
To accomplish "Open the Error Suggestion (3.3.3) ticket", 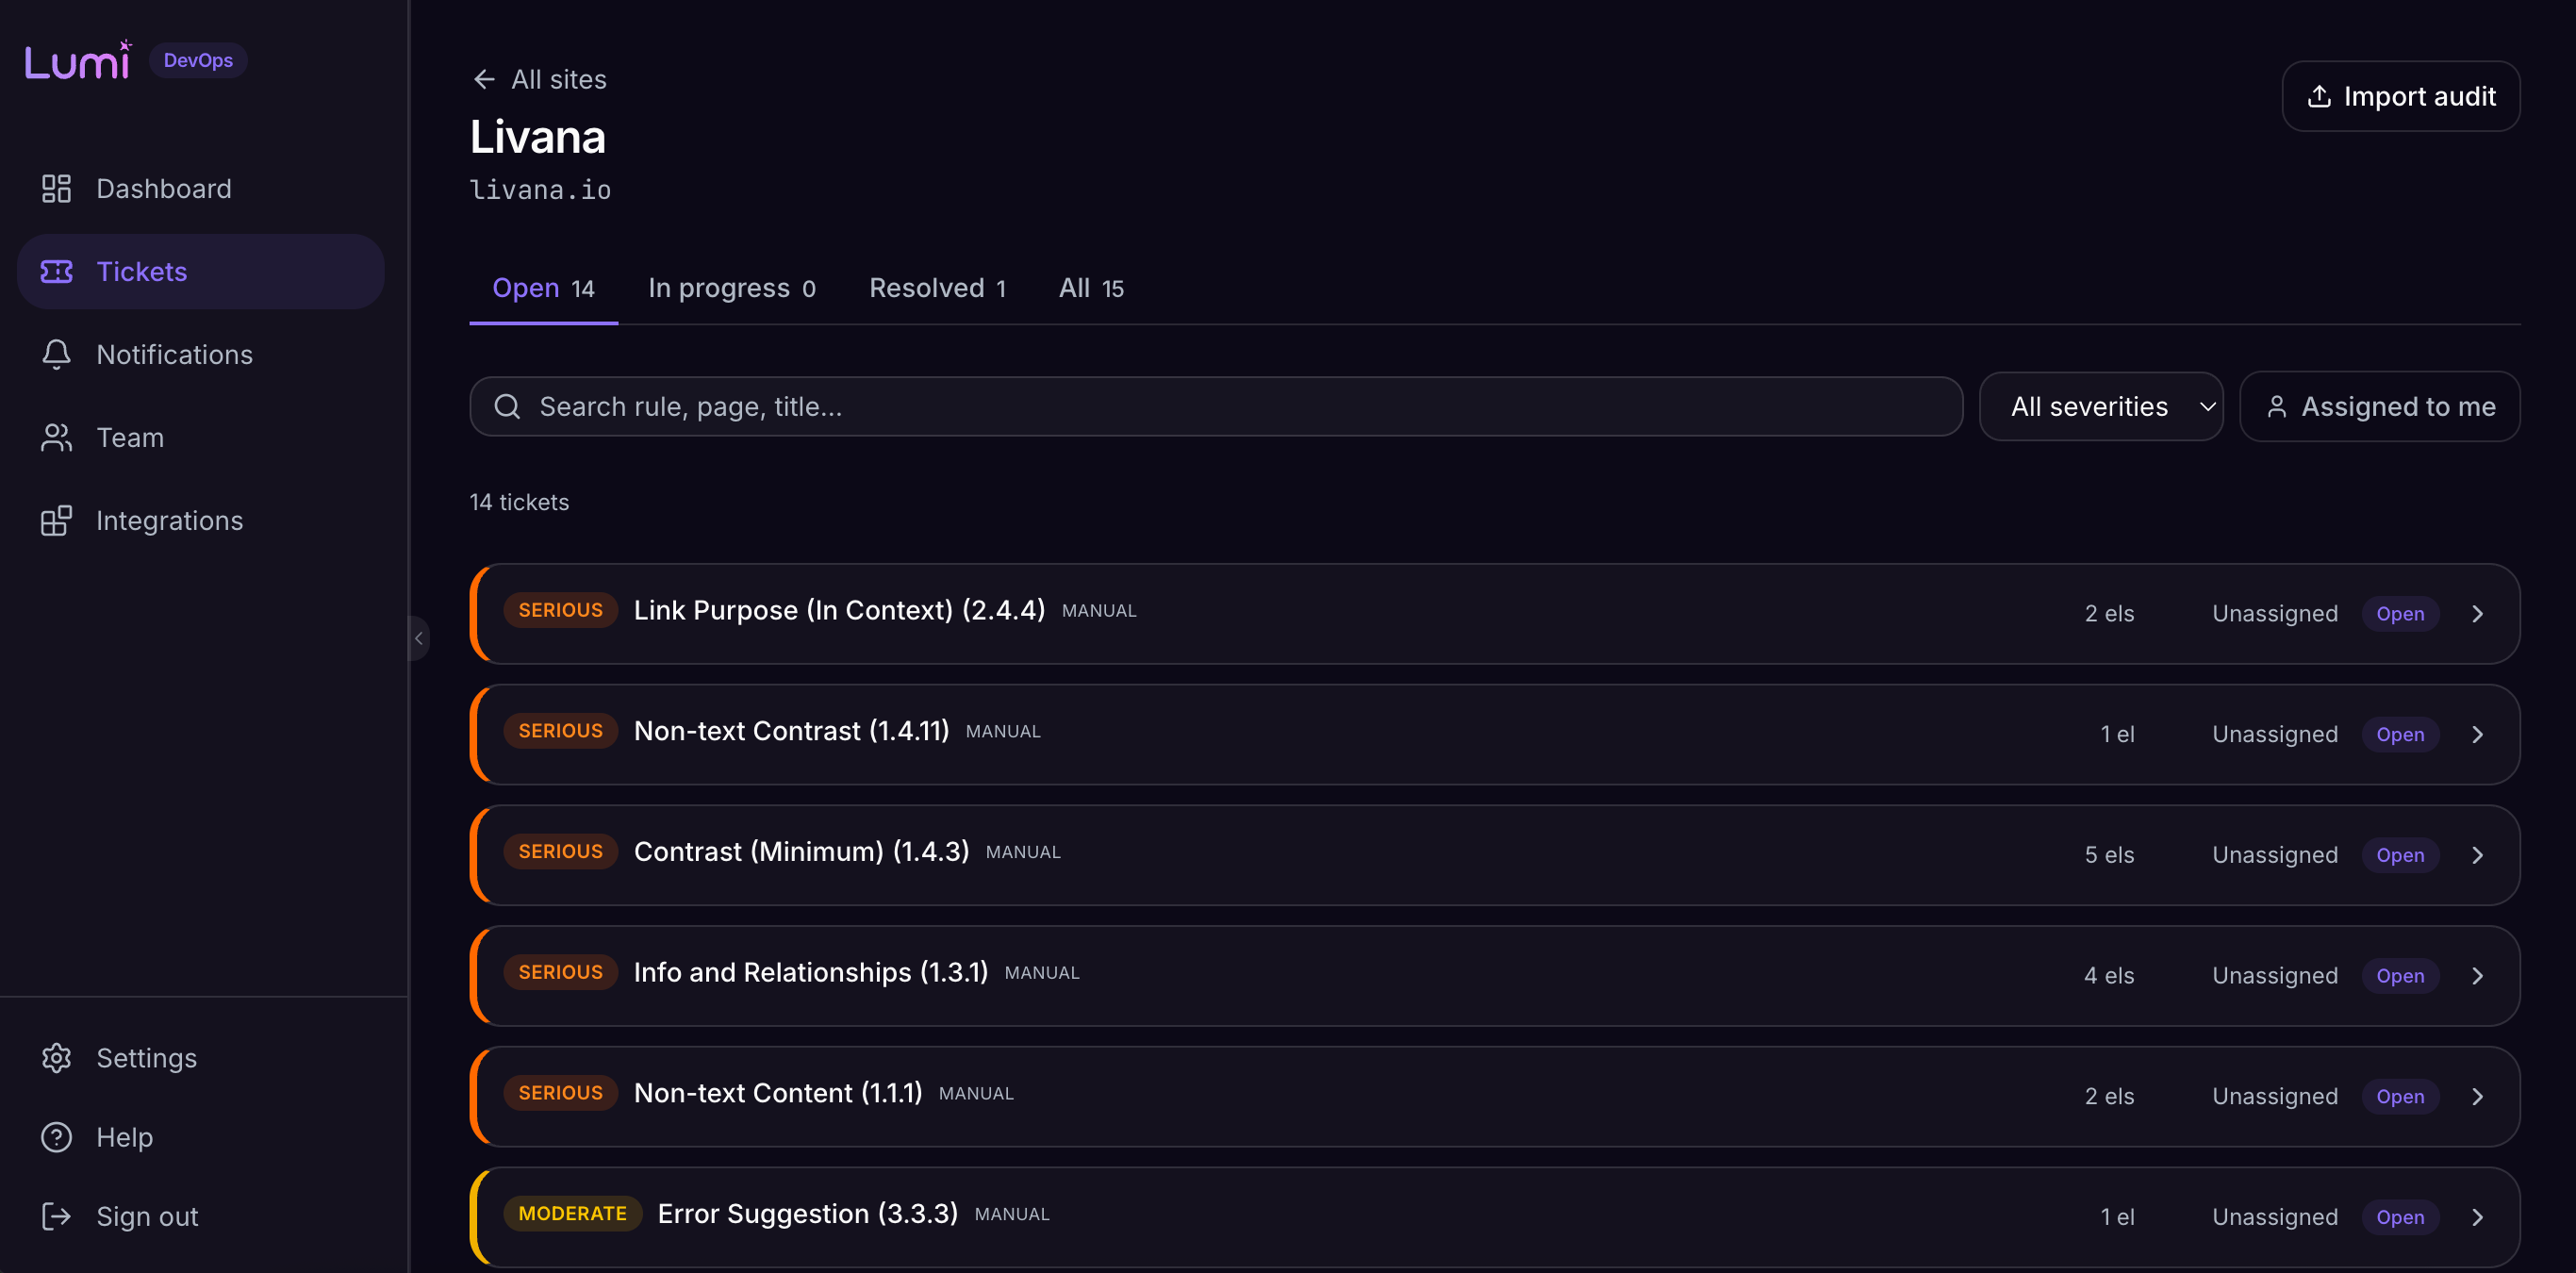I will coord(1494,1217).
